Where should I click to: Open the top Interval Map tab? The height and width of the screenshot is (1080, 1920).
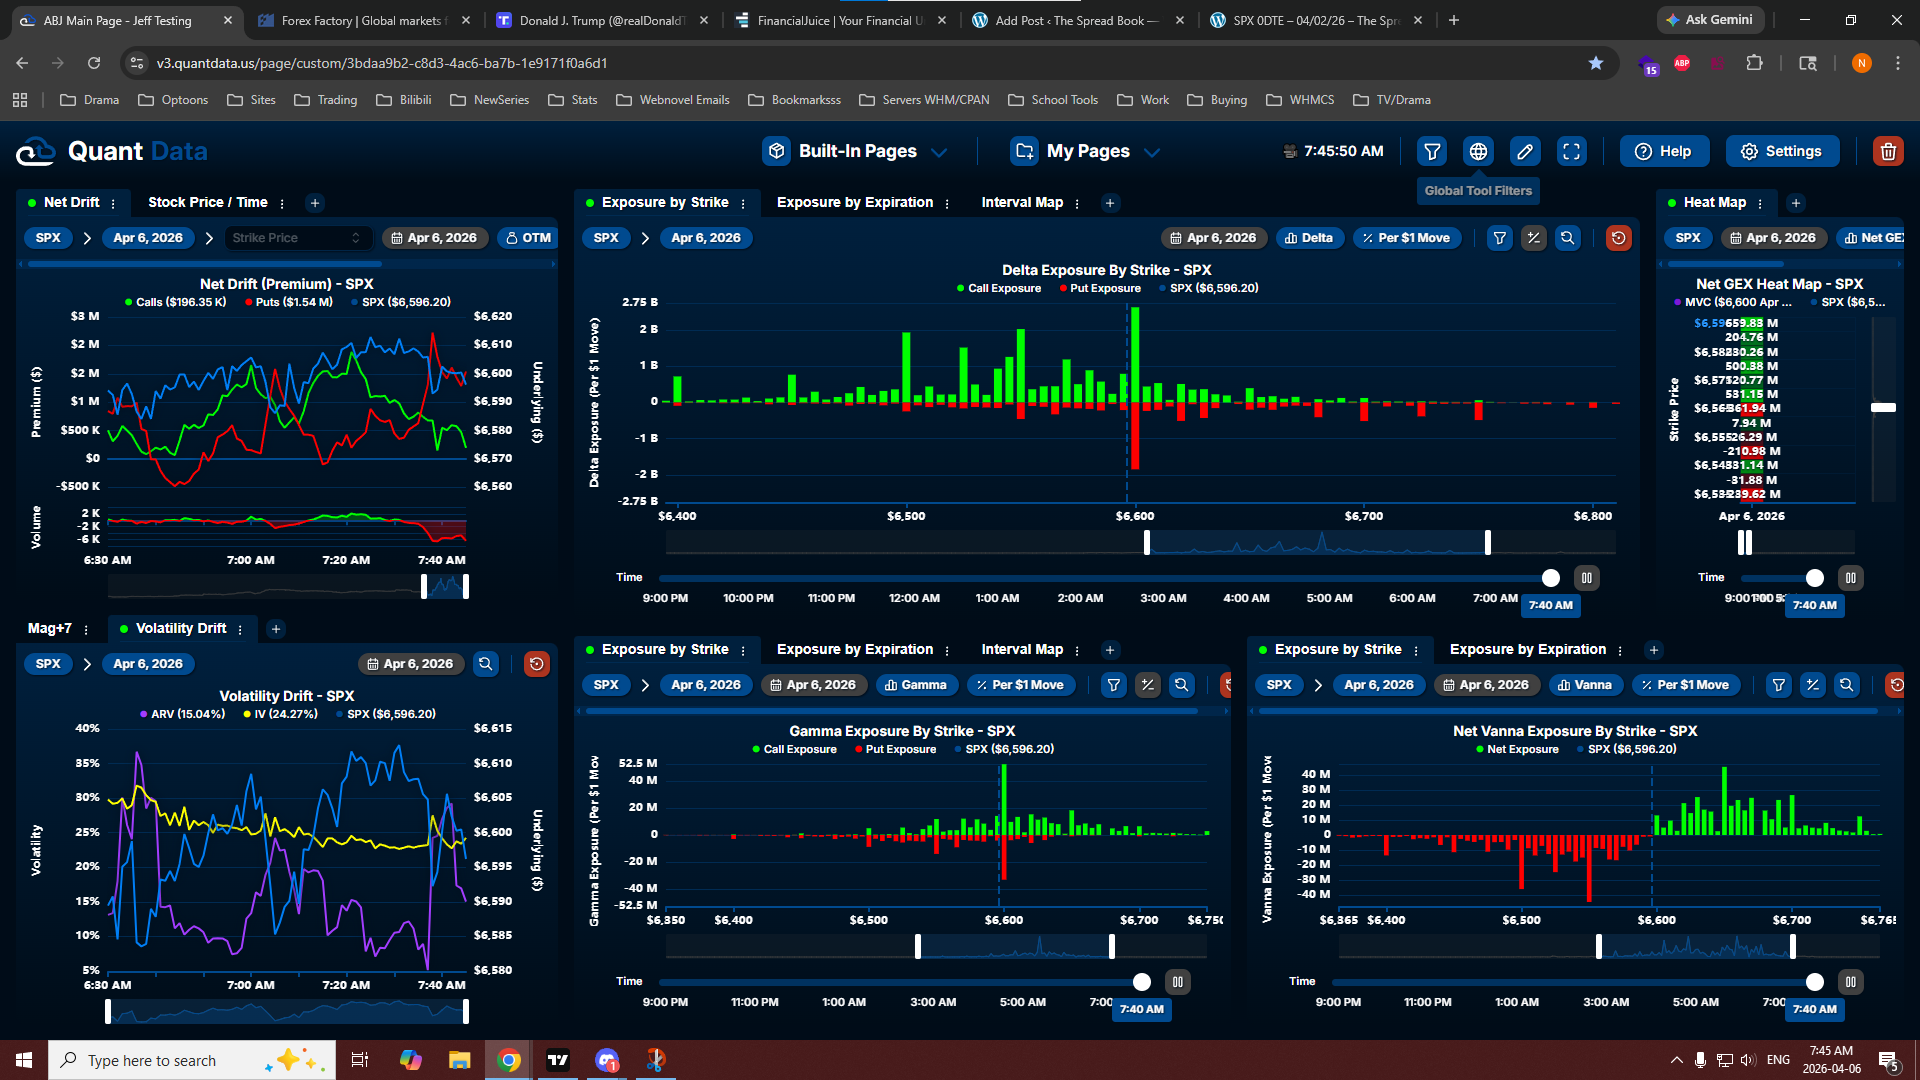1021,202
